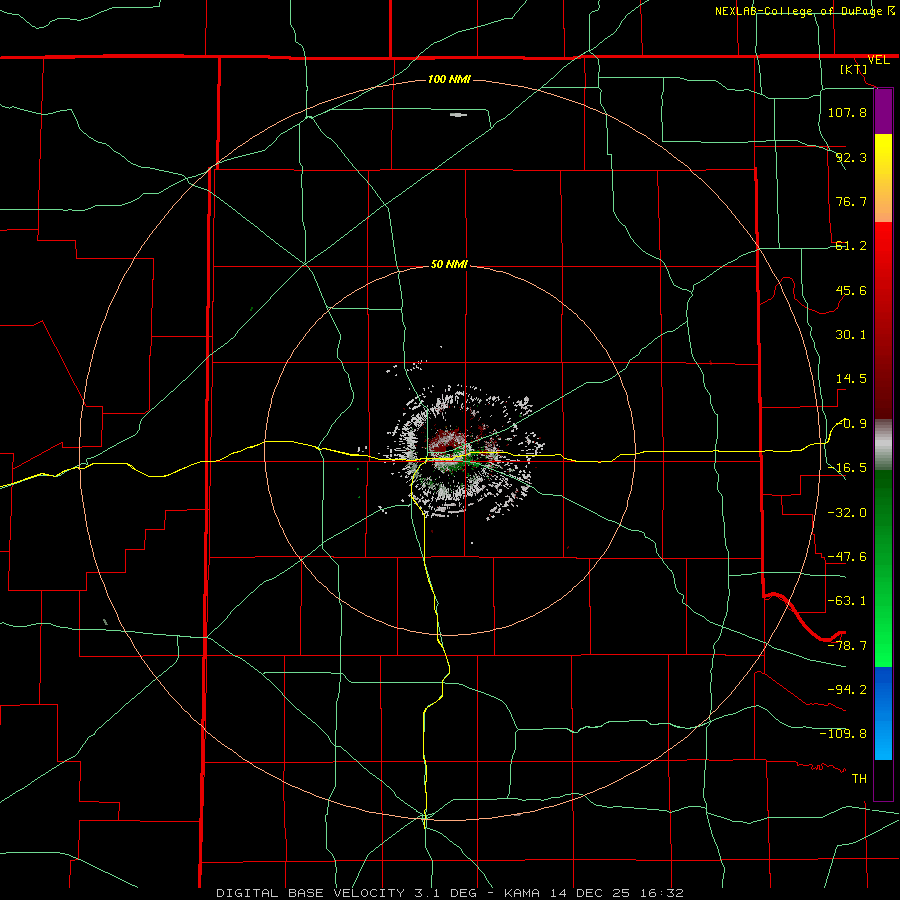Click the gray segment of the color bar

(x=883, y=445)
